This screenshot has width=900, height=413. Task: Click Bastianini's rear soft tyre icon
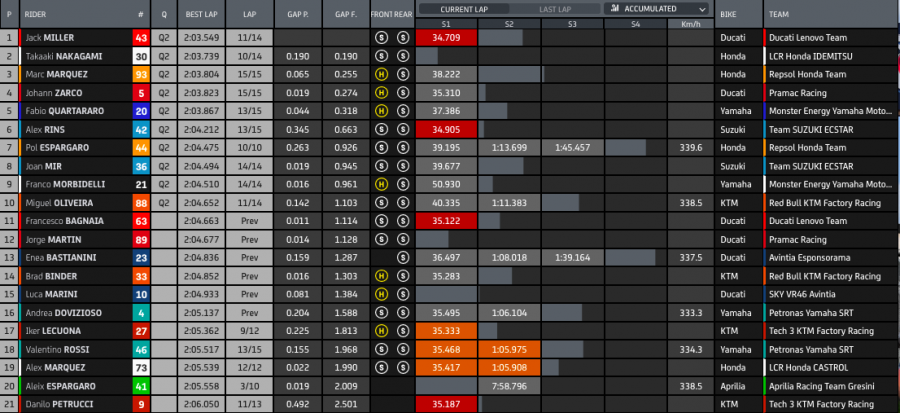402,258
